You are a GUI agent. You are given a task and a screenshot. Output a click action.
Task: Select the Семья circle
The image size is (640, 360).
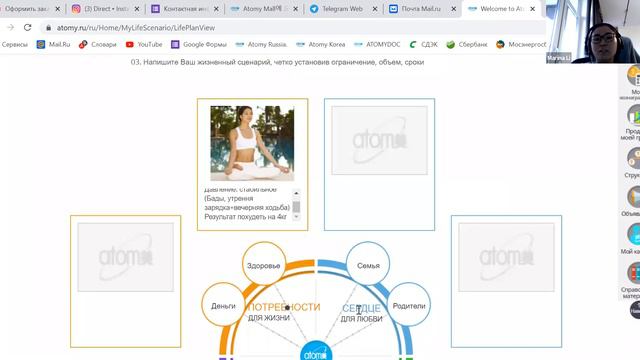coord(368,265)
